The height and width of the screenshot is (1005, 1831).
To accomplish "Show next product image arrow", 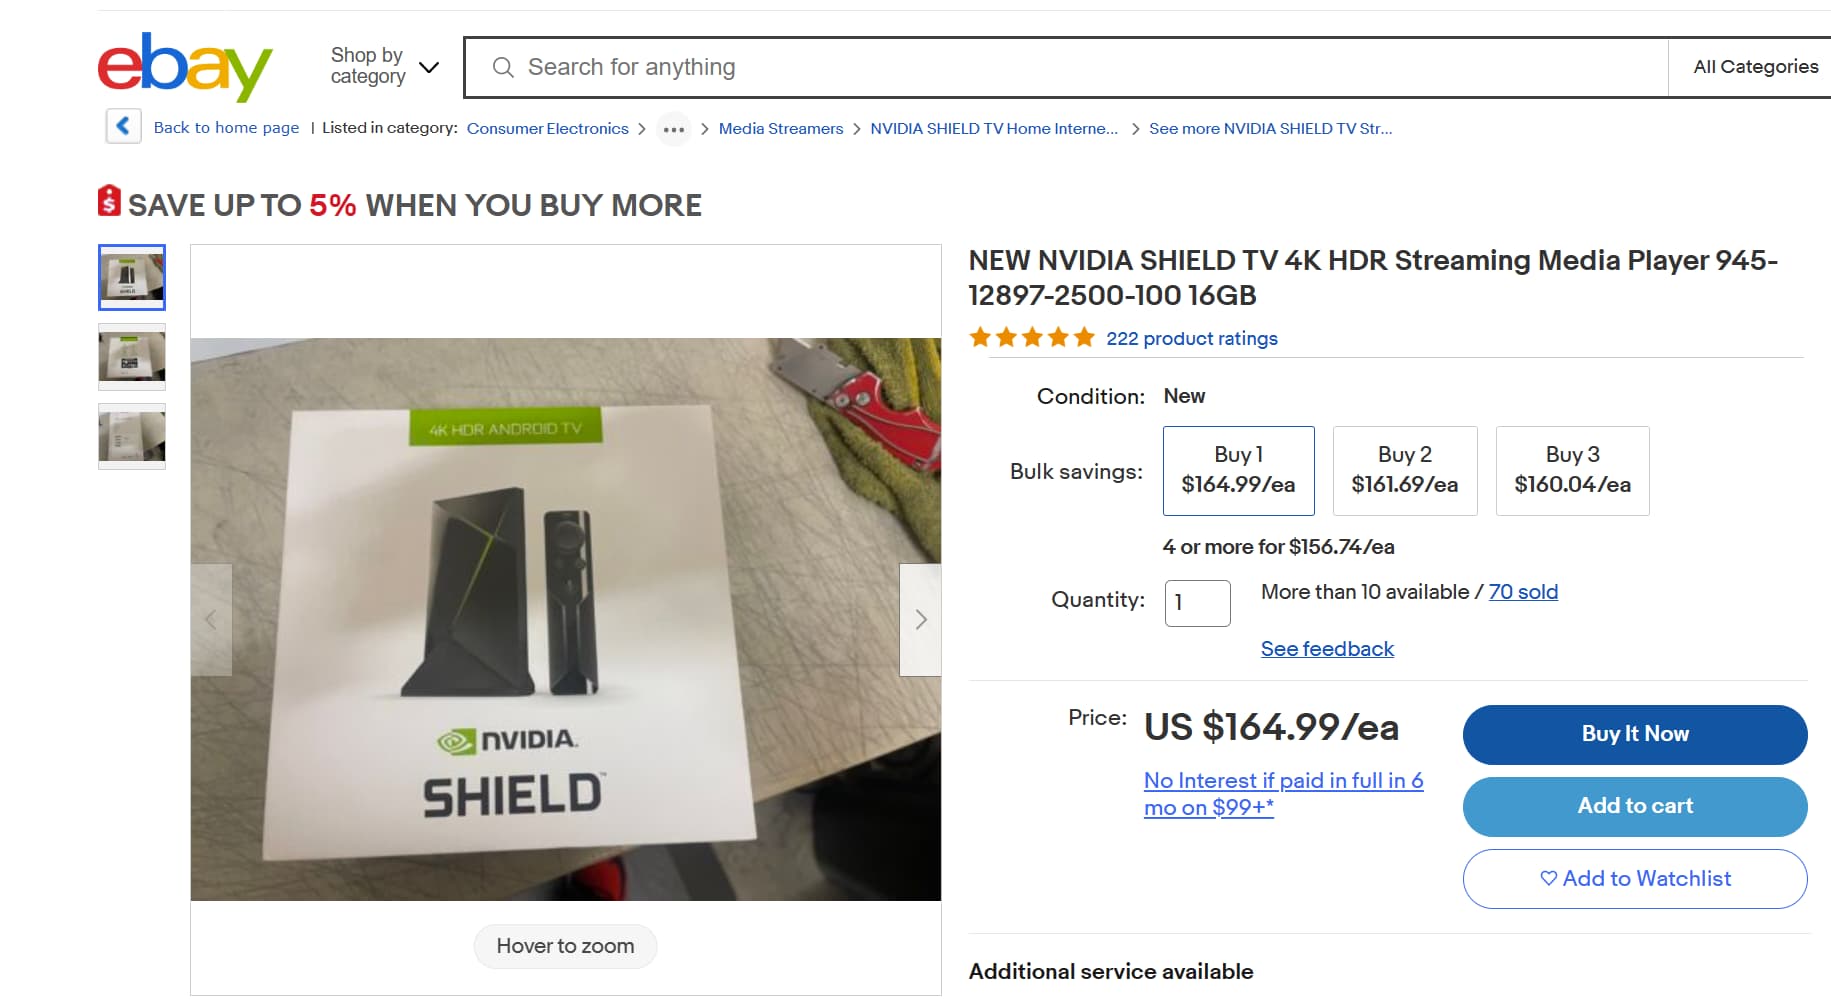I will coord(920,620).
